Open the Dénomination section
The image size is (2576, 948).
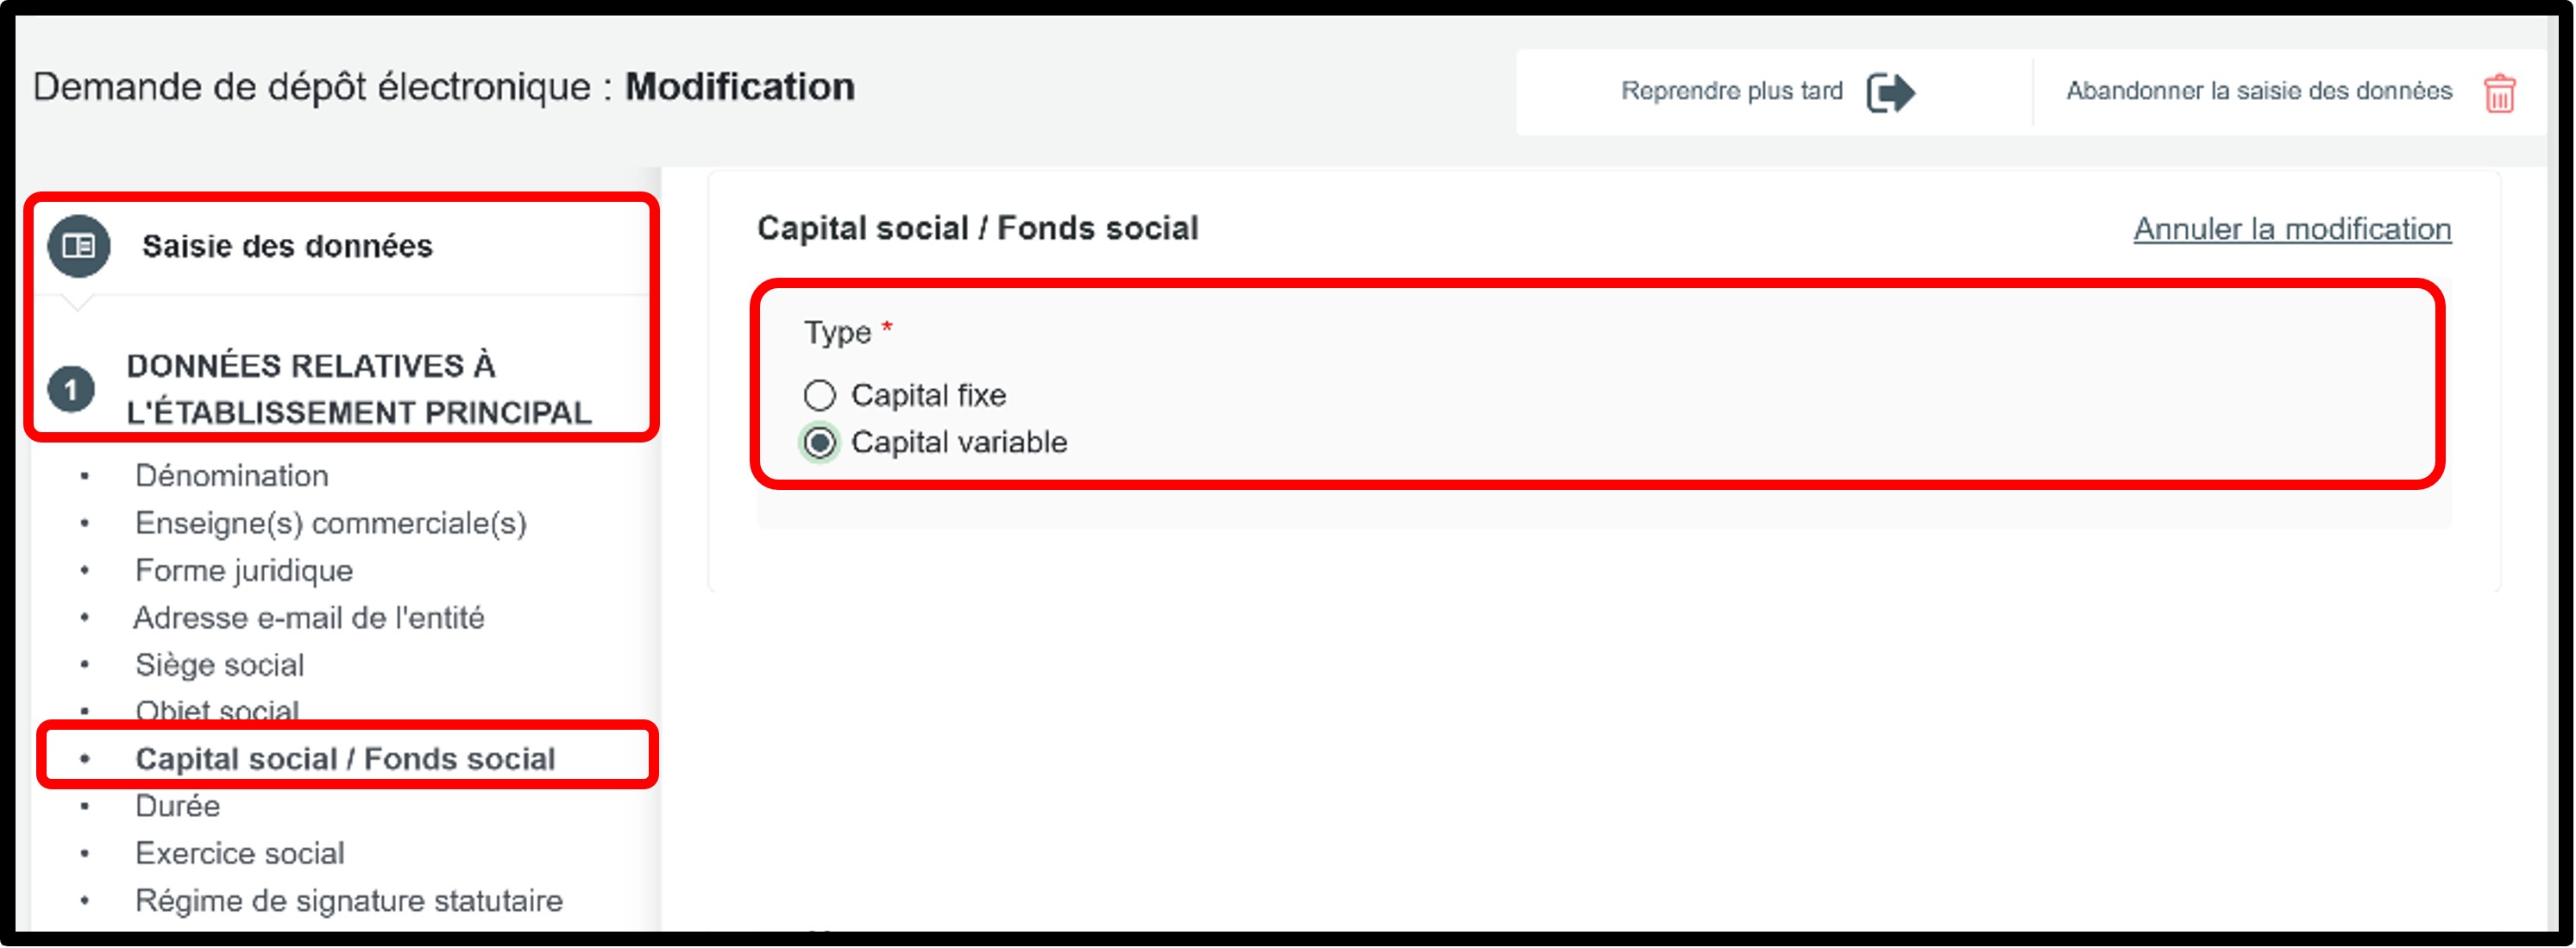tap(232, 476)
